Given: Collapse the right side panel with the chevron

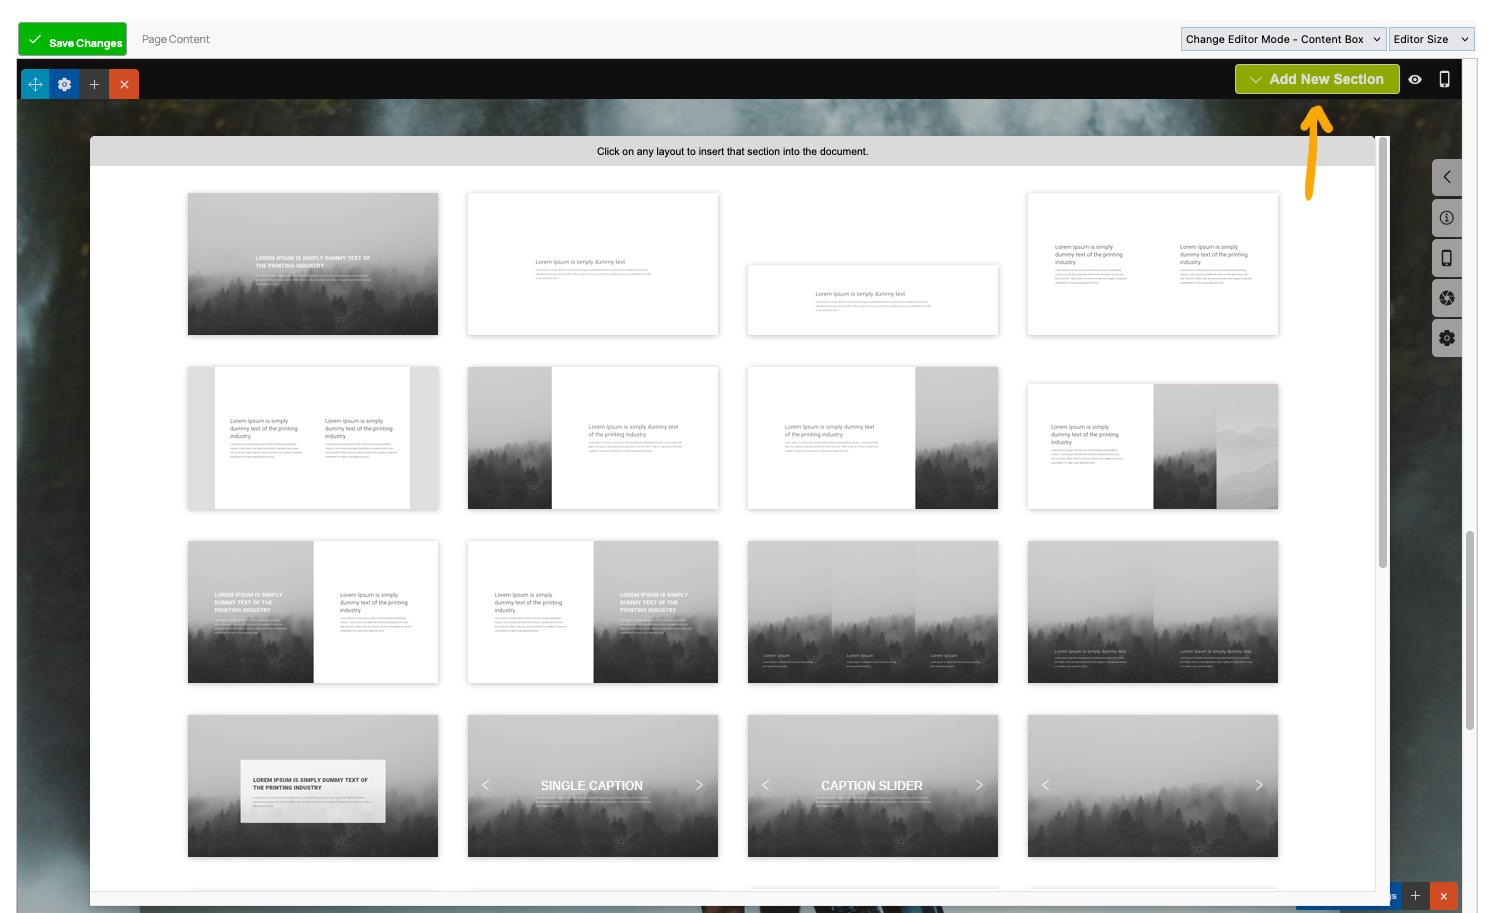Looking at the screenshot, I should (1446, 177).
